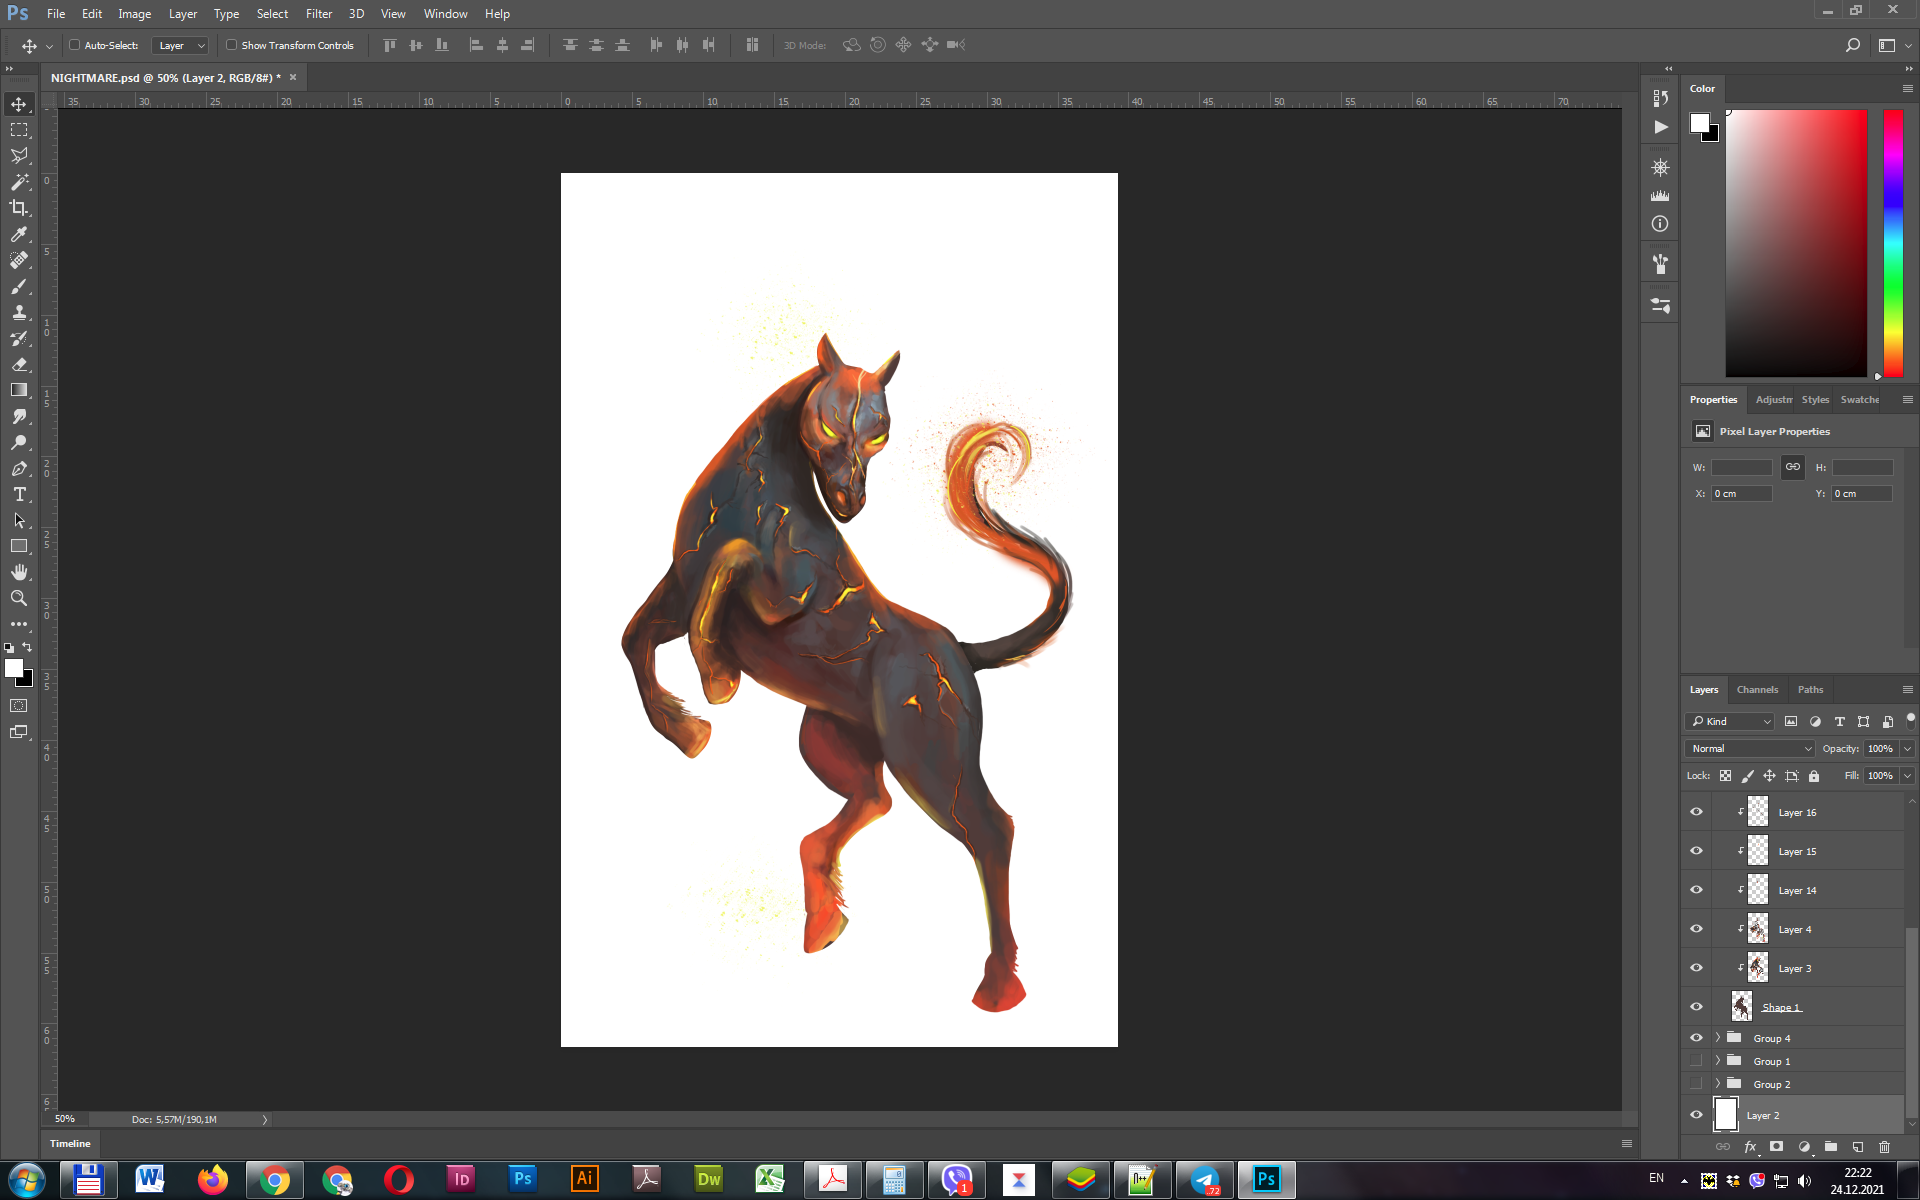The width and height of the screenshot is (1920, 1200).
Task: Select the Polygonal Lasso tool
Action: point(19,156)
